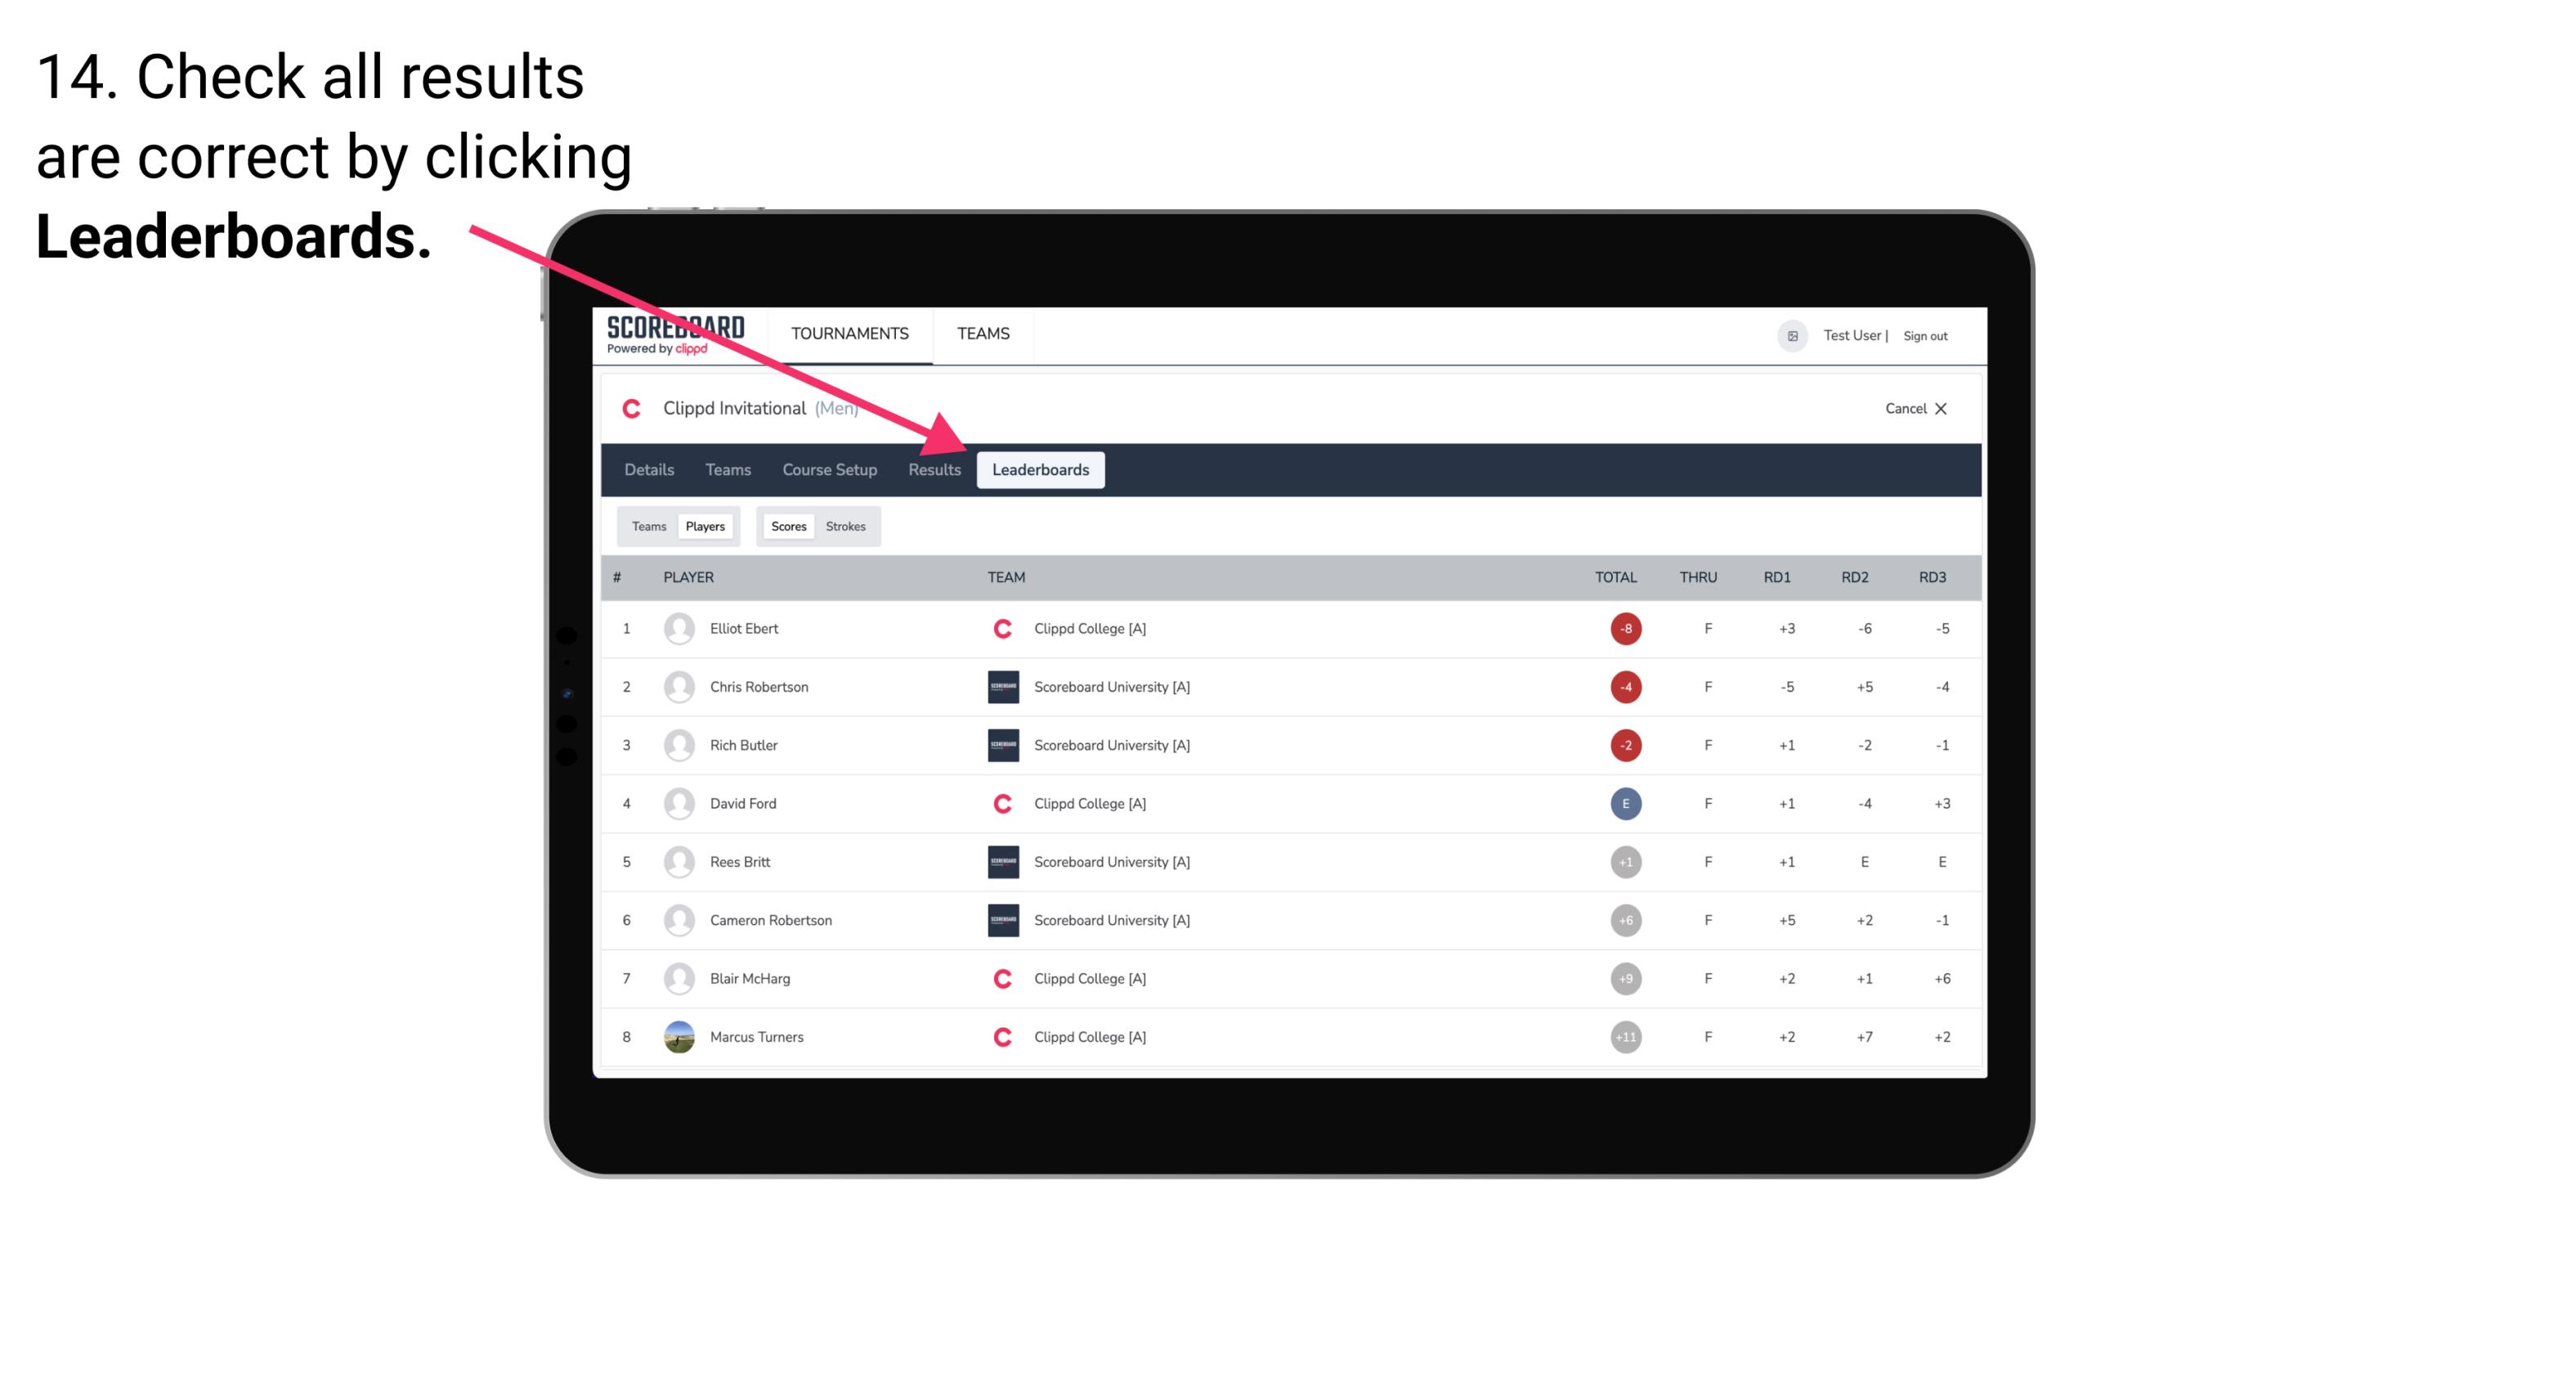Click Scoreboard University team icon row 2
The height and width of the screenshot is (1386, 2576).
pos(1000,686)
